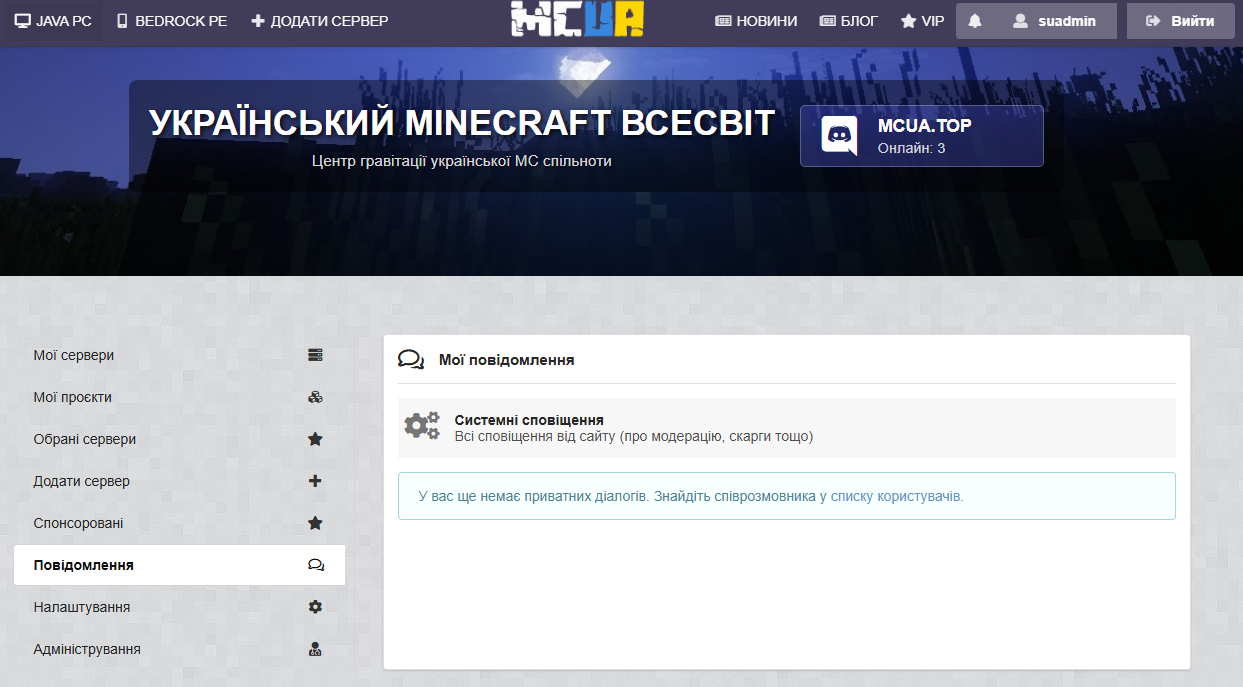The width and height of the screenshot is (1243, 687).
Task: Click the server stack icon beside Мої сервери
Action: 315,355
